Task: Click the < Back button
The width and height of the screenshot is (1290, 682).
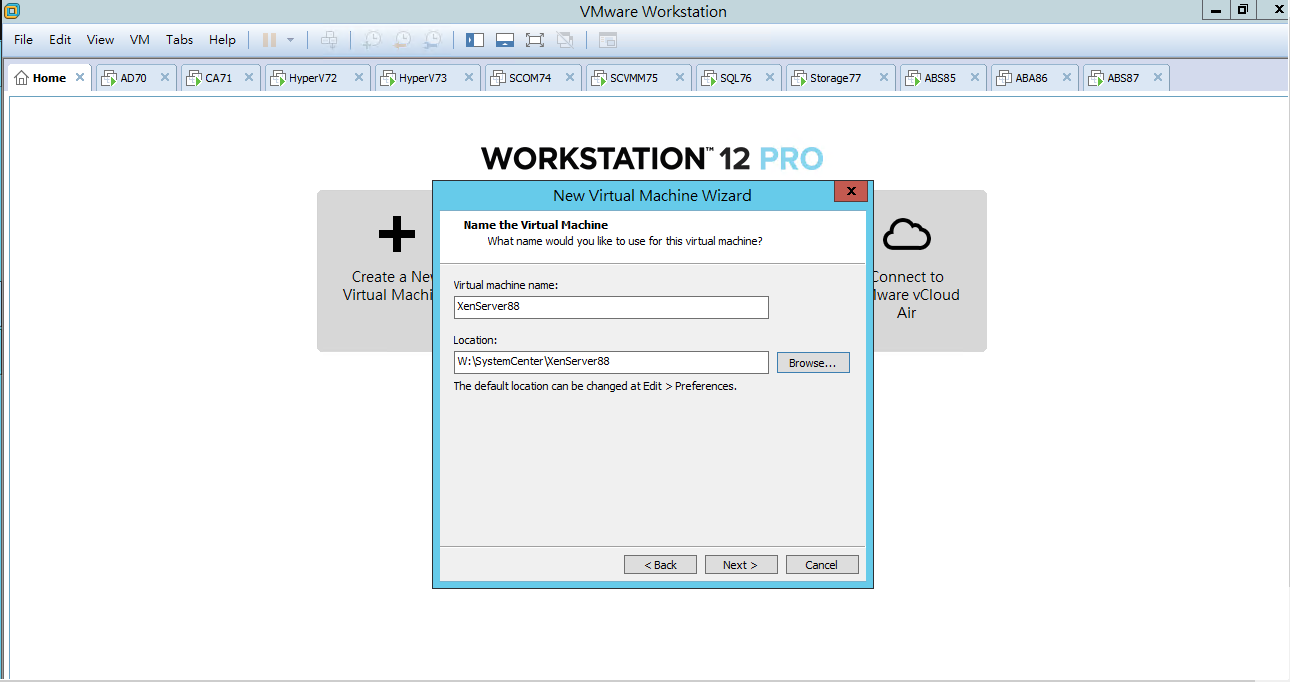Action: [x=660, y=565]
